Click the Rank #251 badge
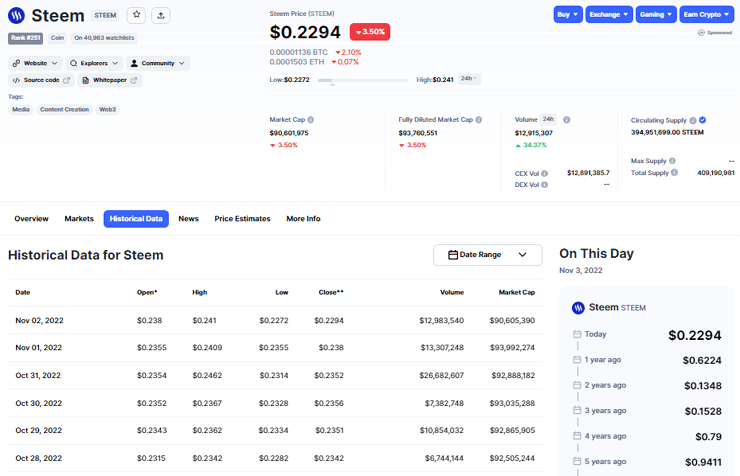The image size is (740, 476). (25, 38)
